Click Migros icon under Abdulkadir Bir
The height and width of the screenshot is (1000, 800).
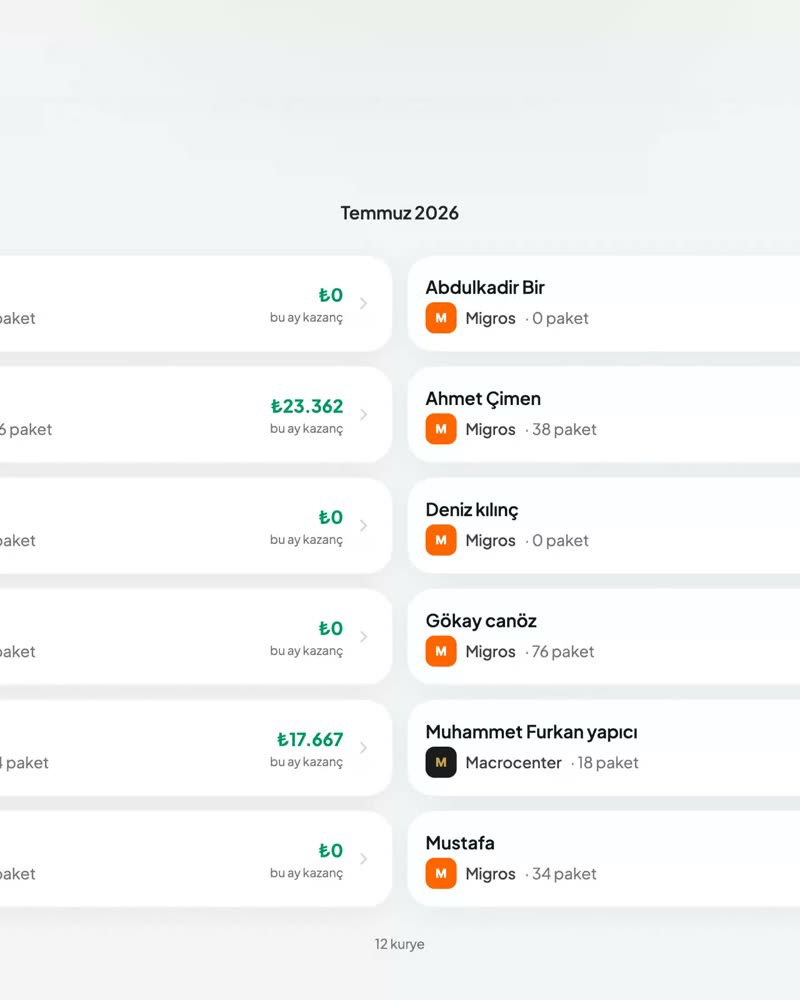pos(441,318)
